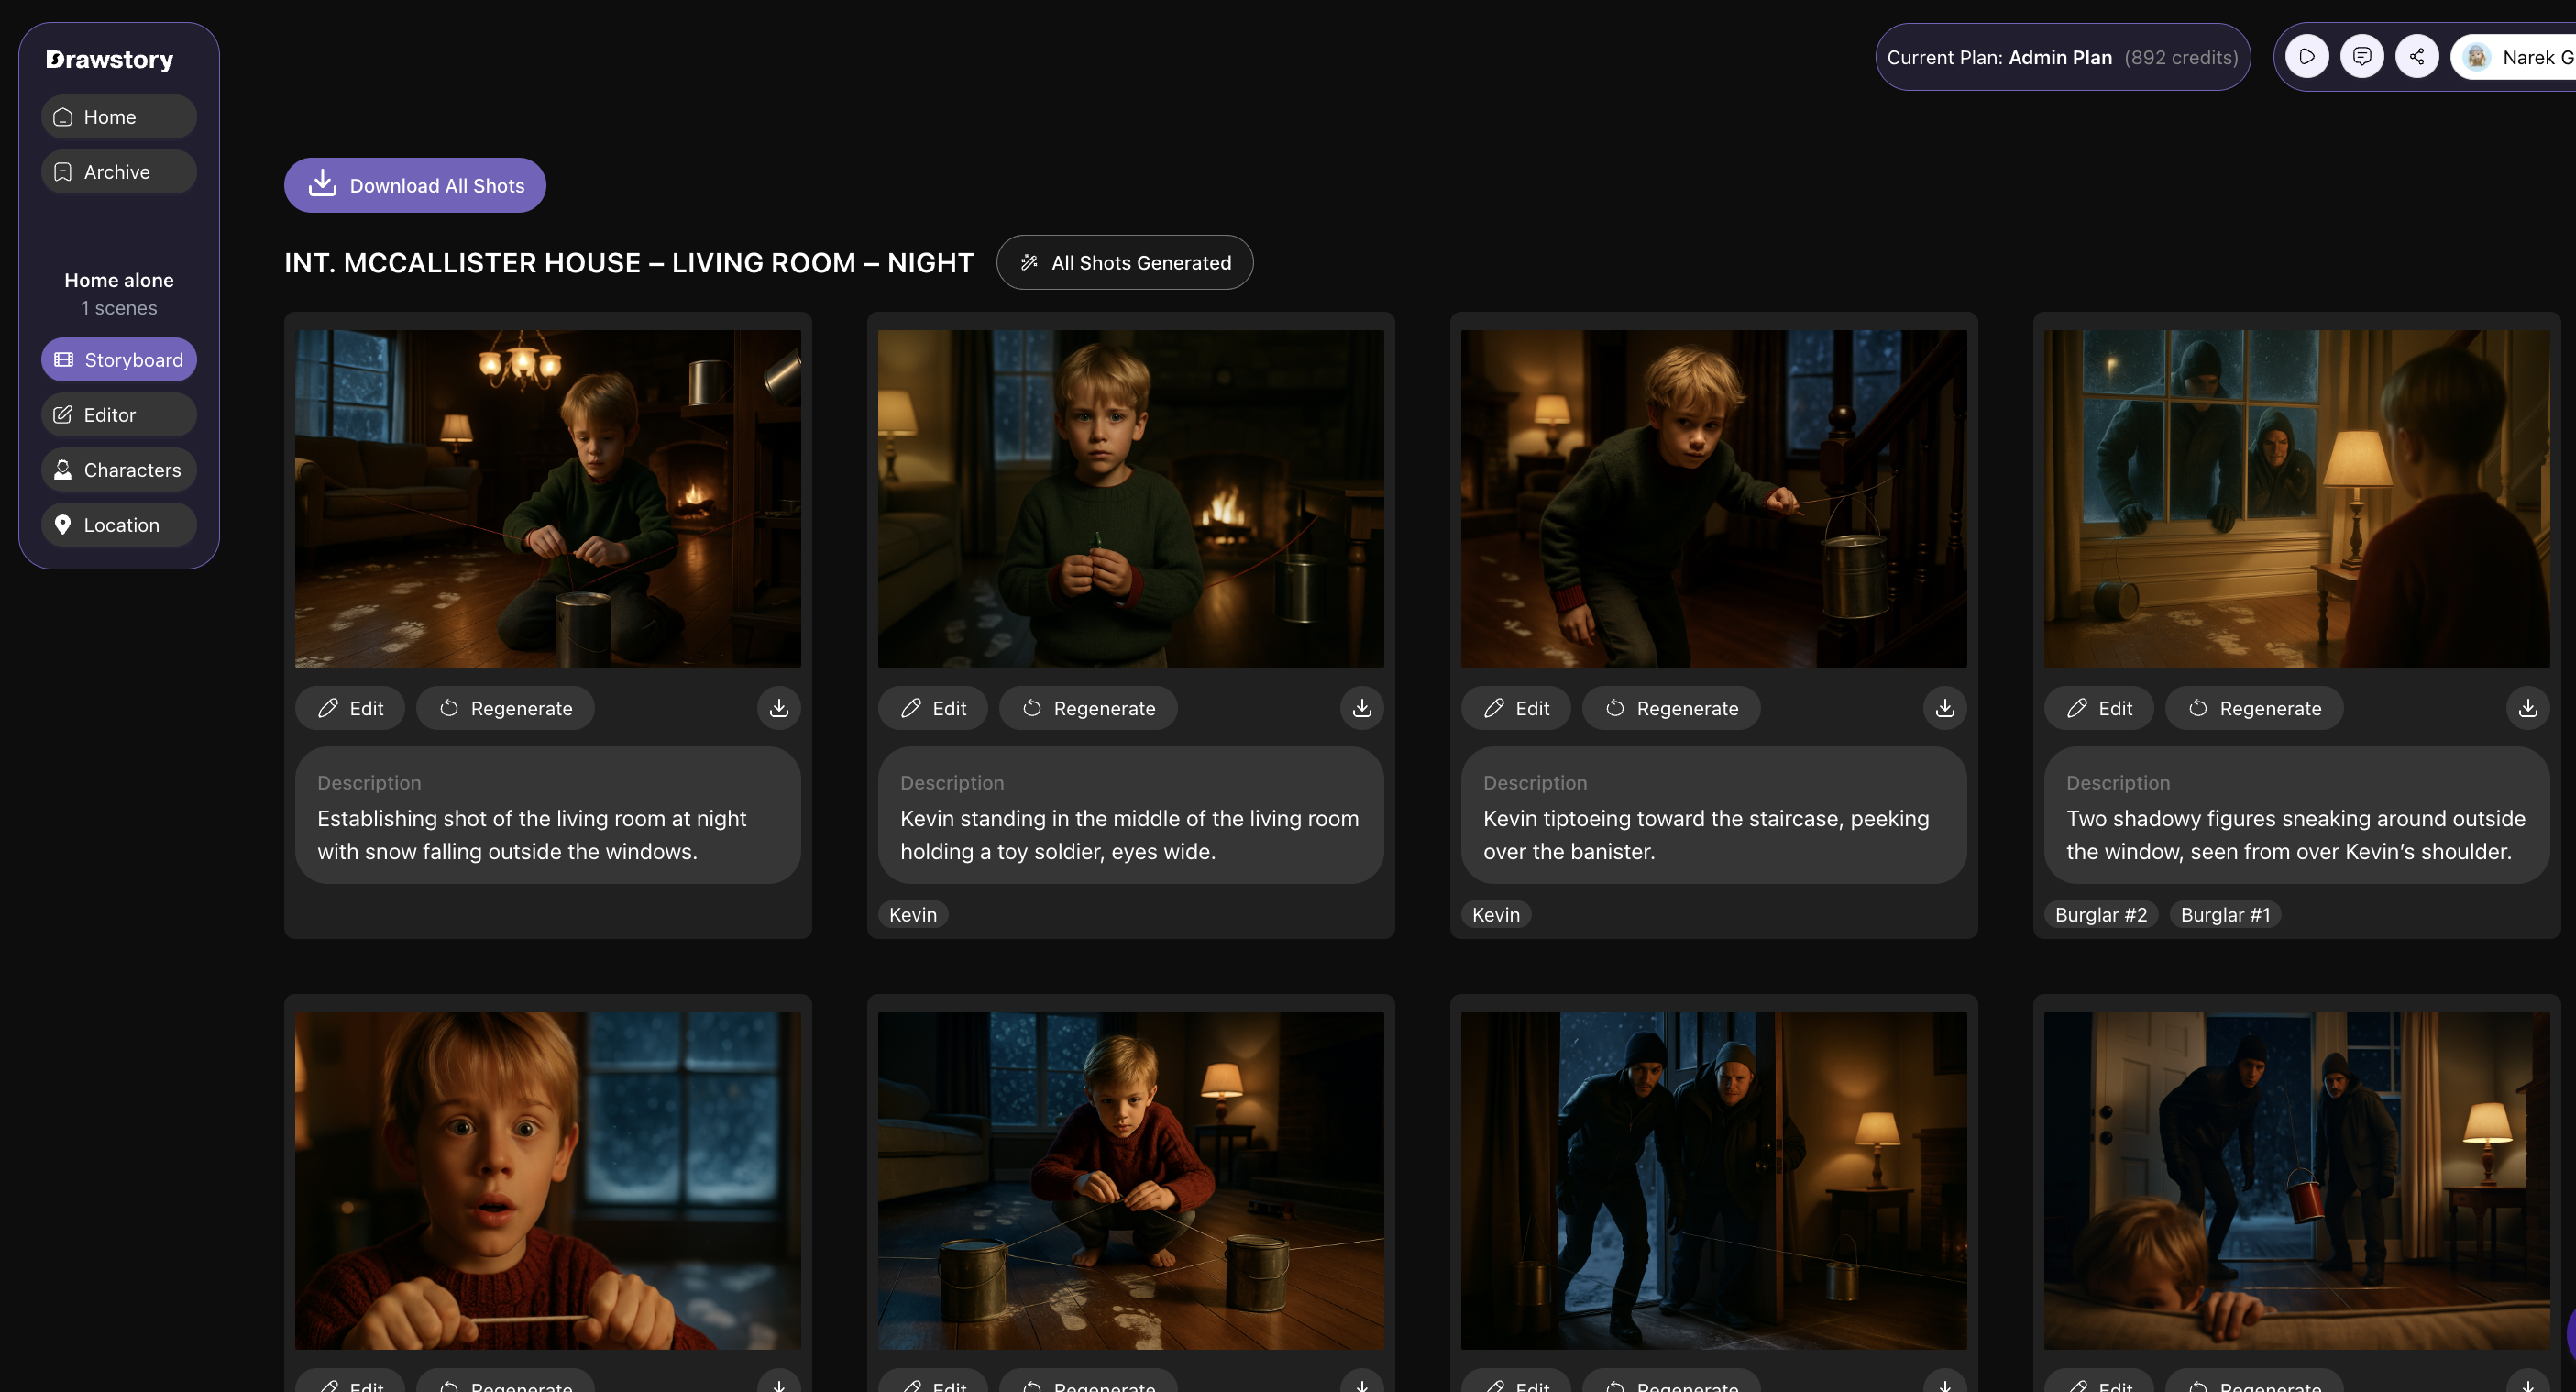Viewport: 2576px width, 1392px height.
Task: Edit the establishing shot of living room
Action: click(x=350, y=708)
